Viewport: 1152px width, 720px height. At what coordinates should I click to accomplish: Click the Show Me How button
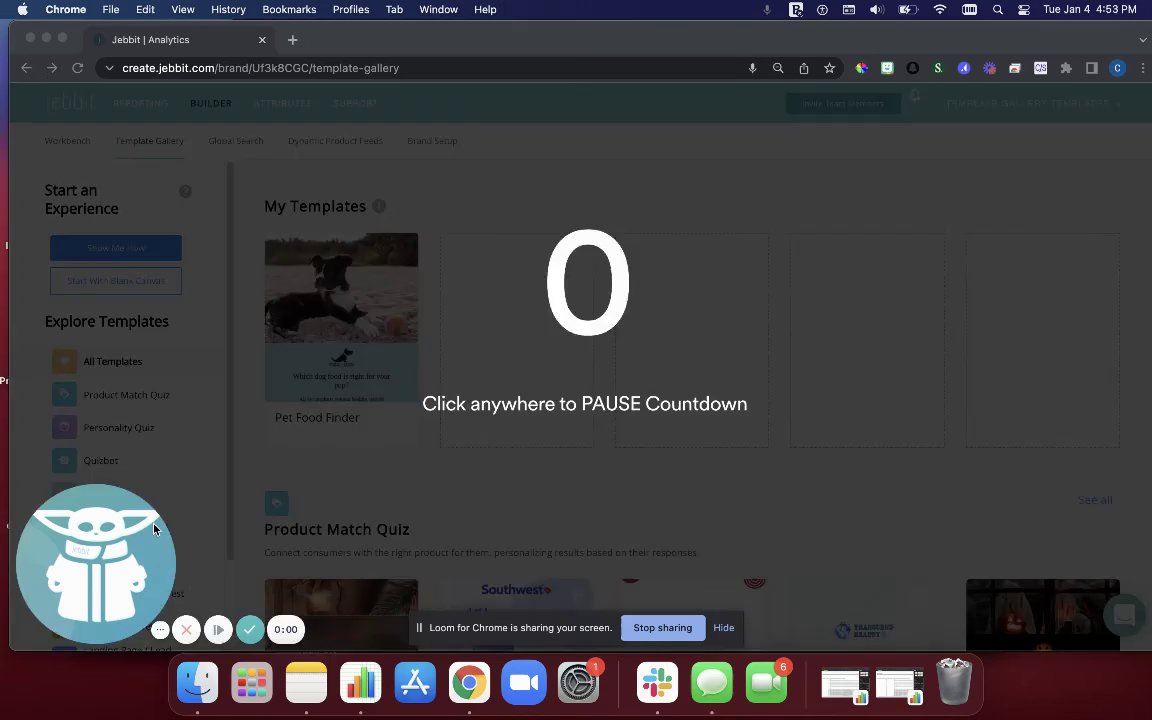pyautogui.click(x=116, y=248)
